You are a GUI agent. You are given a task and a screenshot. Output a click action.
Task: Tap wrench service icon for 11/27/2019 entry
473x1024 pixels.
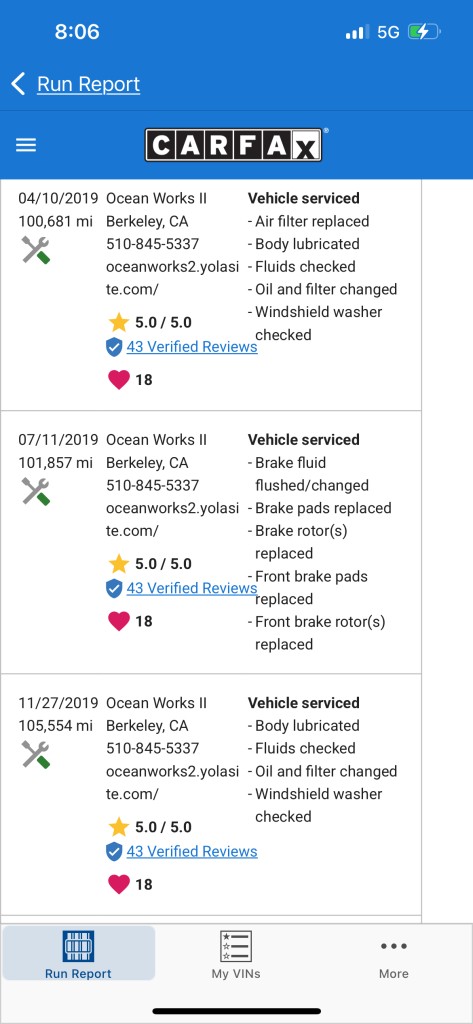pos(35,754)
